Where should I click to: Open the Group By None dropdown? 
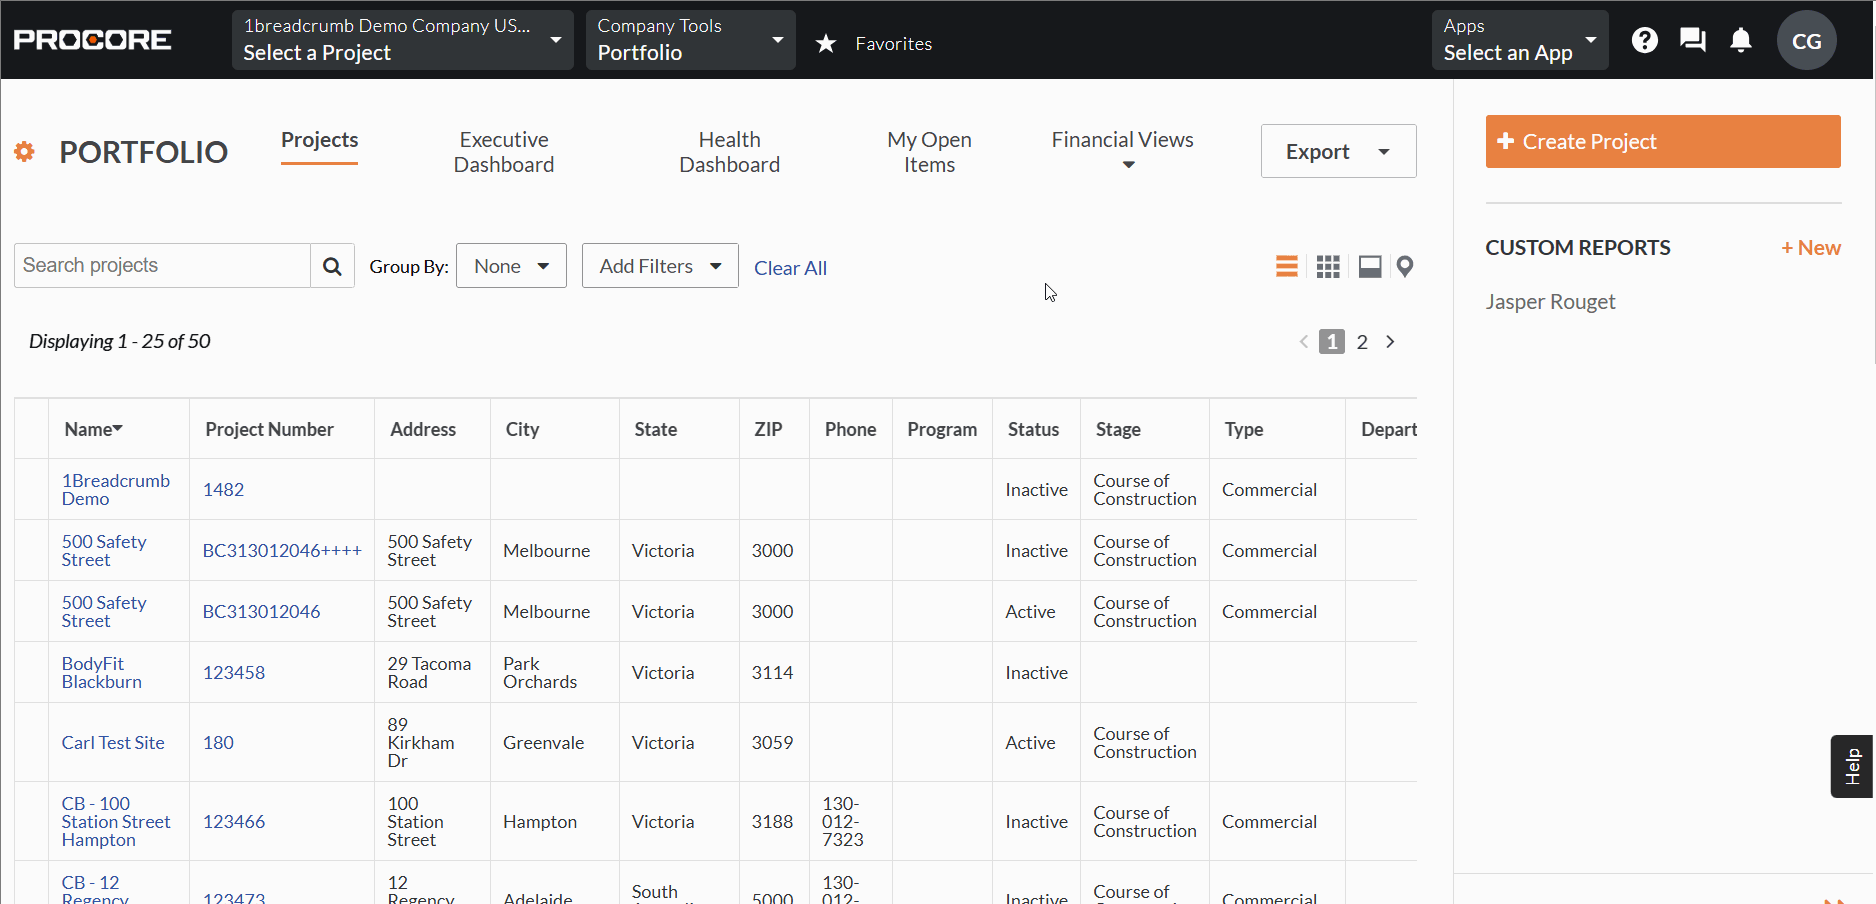coord(511,265)
